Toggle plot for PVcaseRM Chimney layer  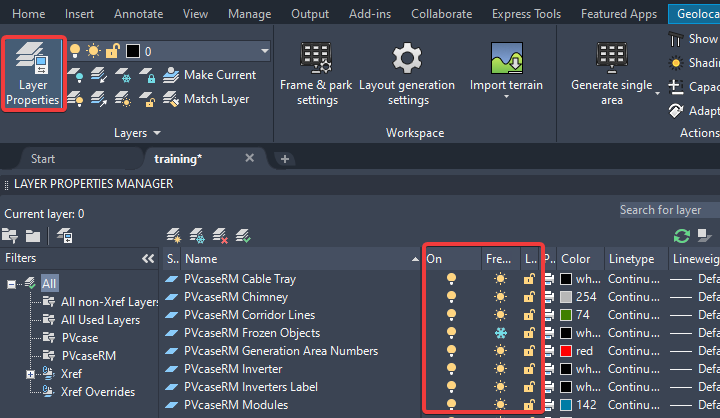(x=549, y=297)
